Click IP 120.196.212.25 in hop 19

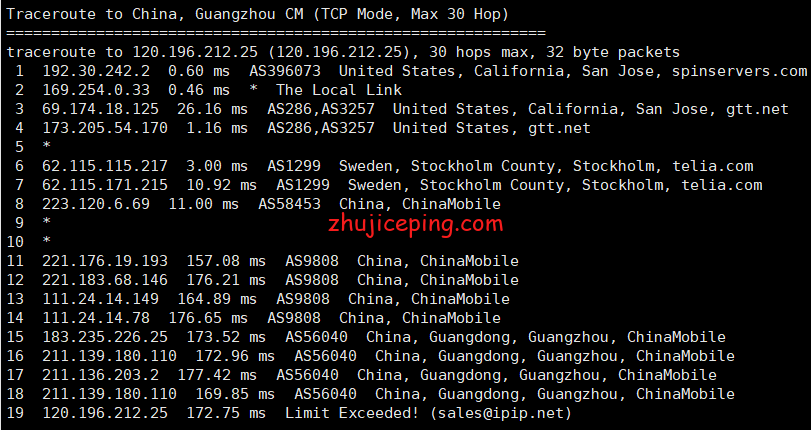coord(105,413)
